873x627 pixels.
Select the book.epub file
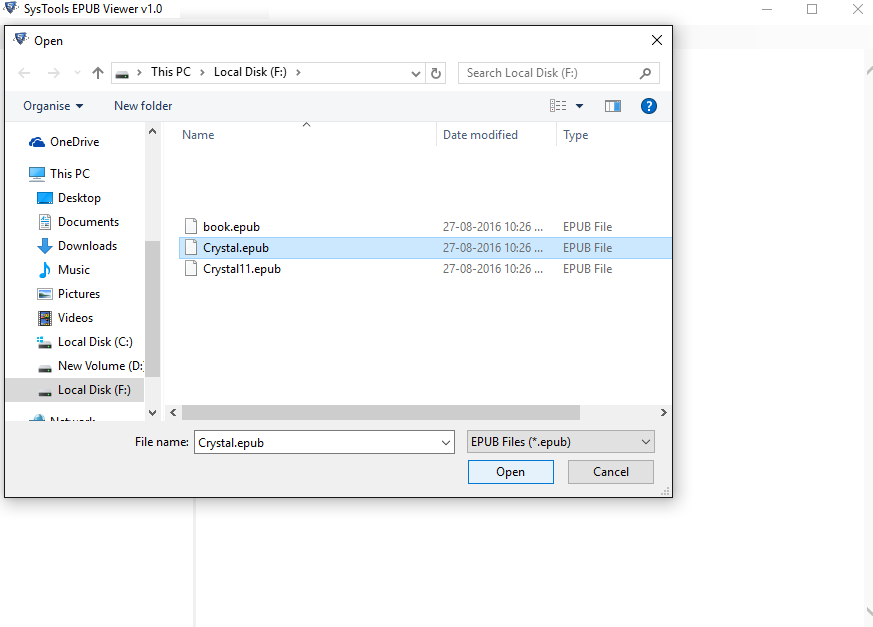(x=425, y=227)
